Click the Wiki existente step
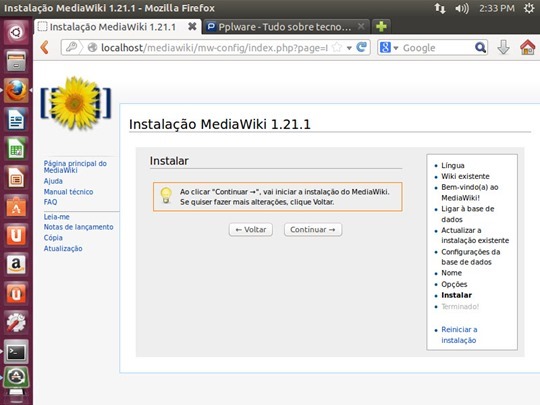The height and width of the screenshot is (405, 540). (465, 176)
